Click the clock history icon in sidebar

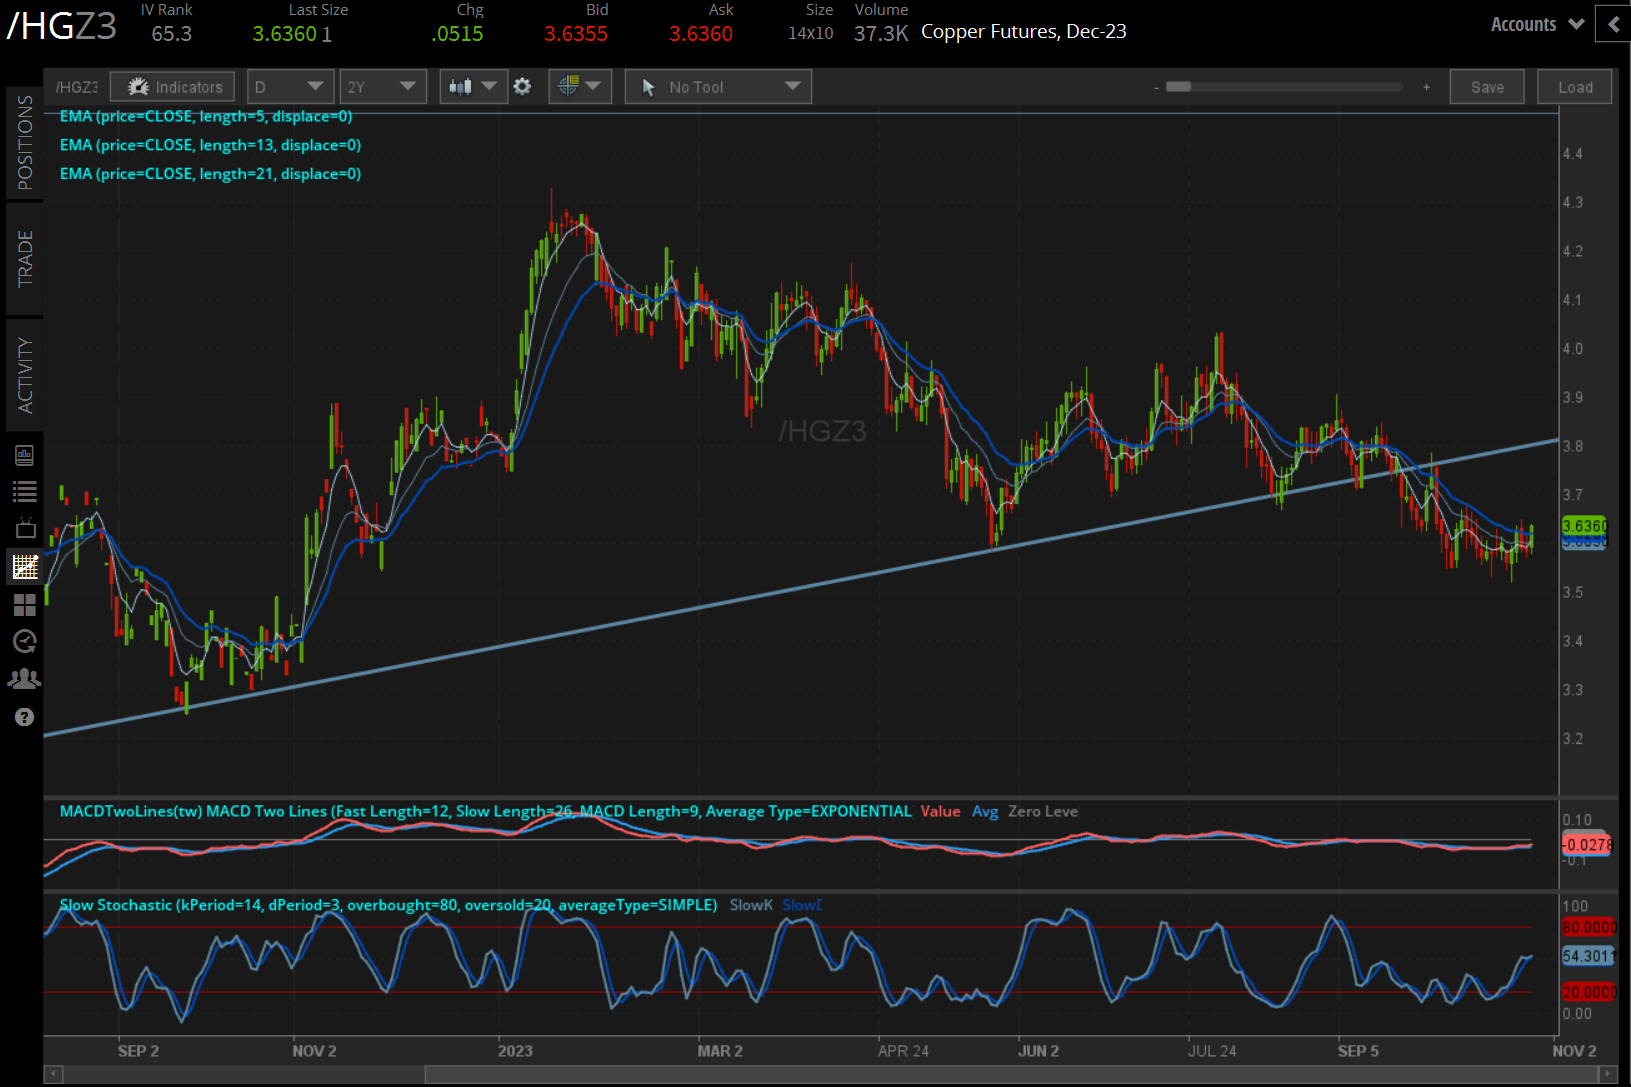coord(24,641)
